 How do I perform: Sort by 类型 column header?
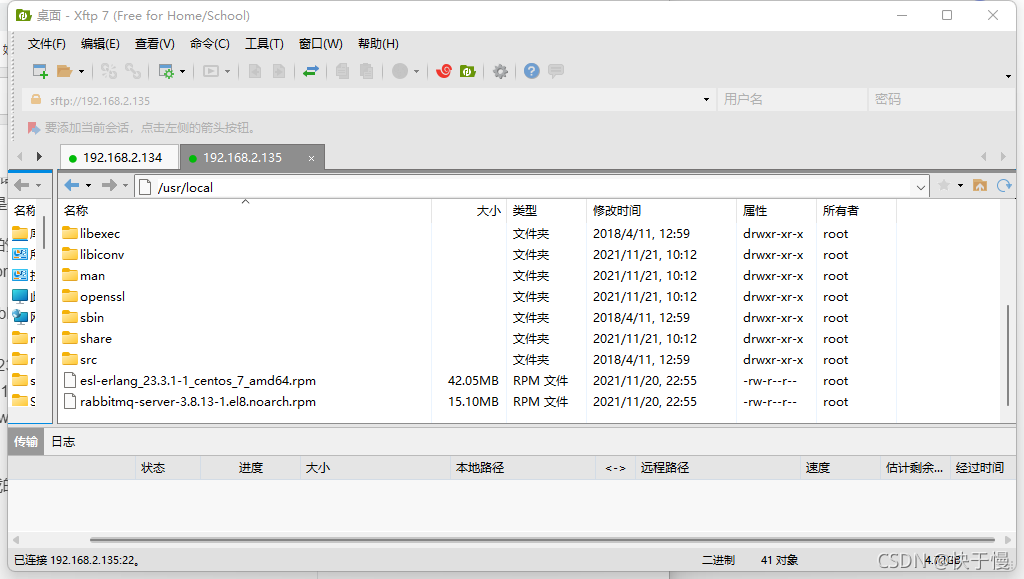tap(547, 210)
